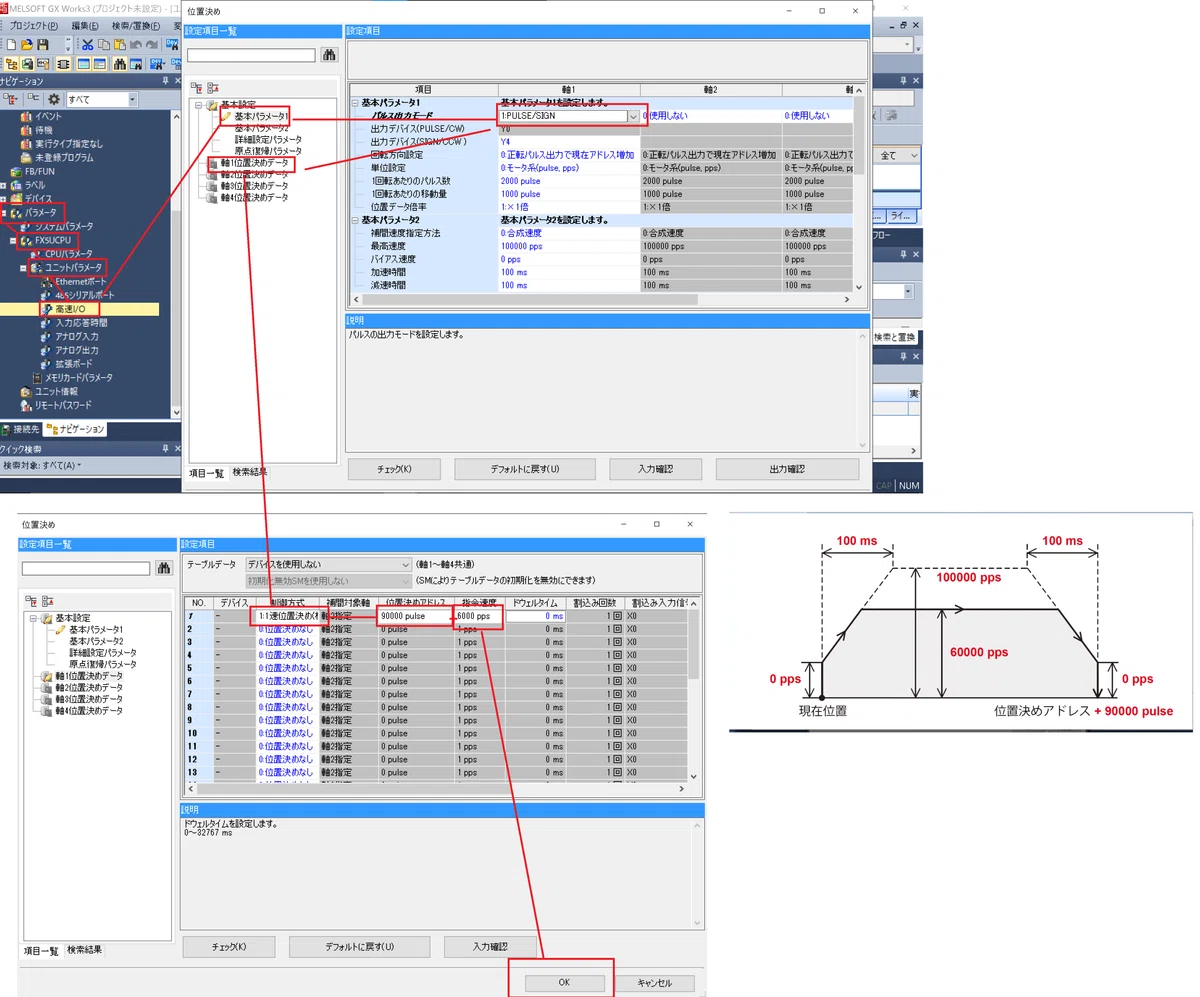Click the chip module icon in second toolbar row

pos(63,64)
